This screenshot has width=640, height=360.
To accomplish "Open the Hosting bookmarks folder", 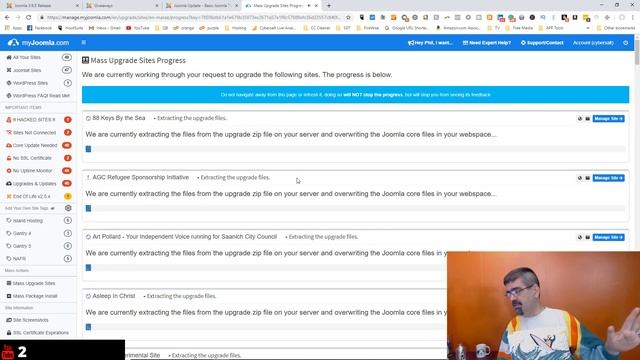I will point(236,28).
